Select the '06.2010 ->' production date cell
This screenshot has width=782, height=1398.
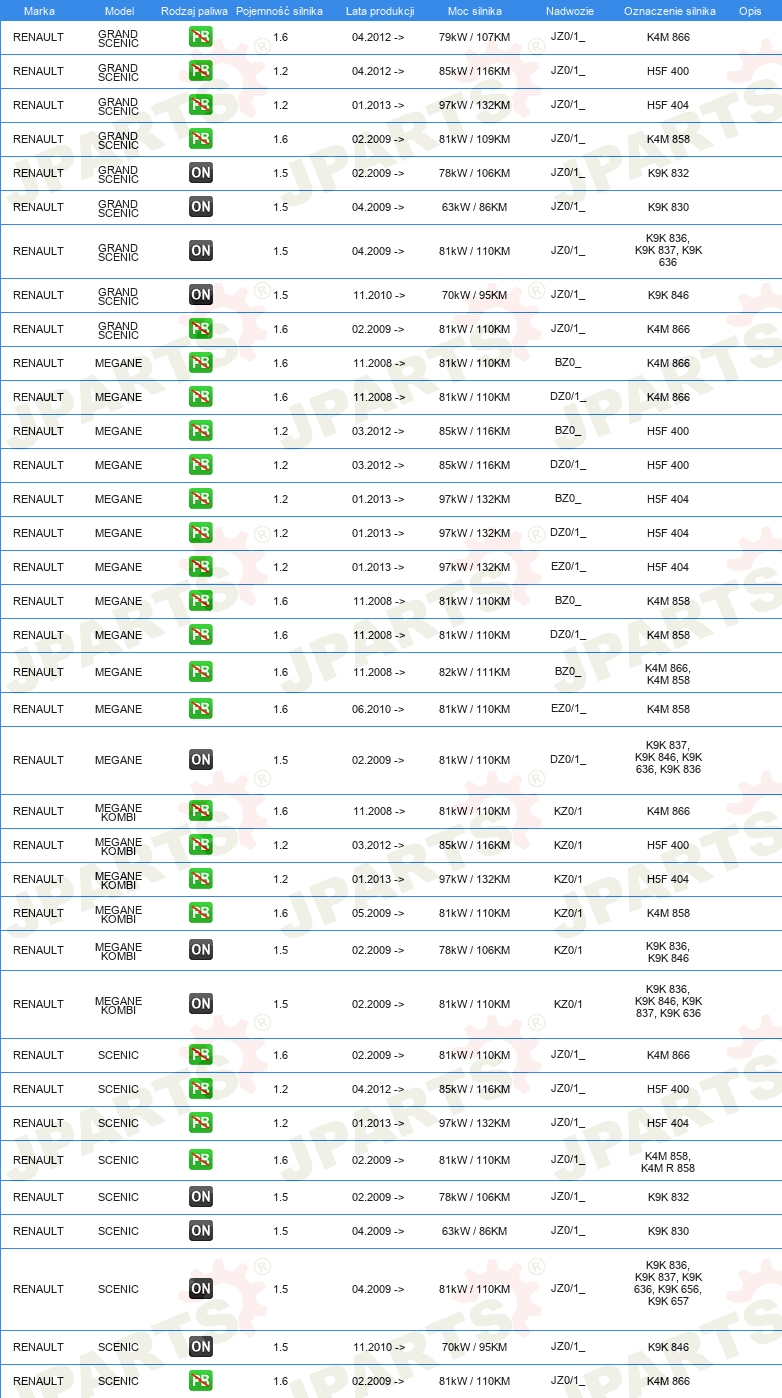[378, 709]
